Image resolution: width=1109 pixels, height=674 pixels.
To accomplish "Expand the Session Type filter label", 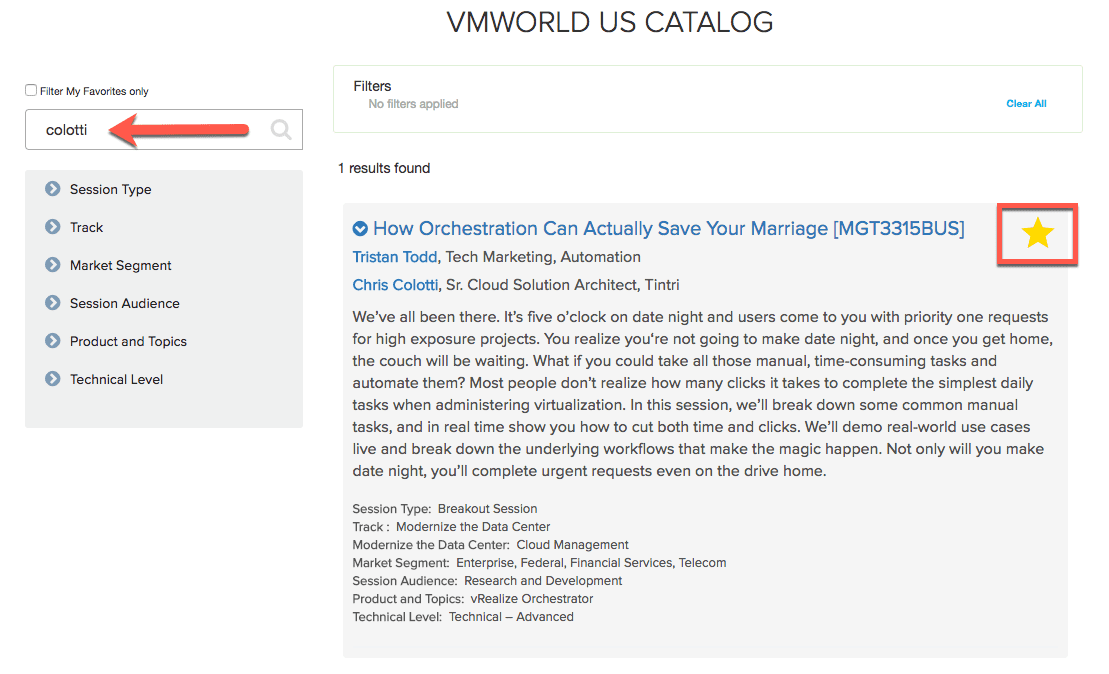I will point(110,190).
